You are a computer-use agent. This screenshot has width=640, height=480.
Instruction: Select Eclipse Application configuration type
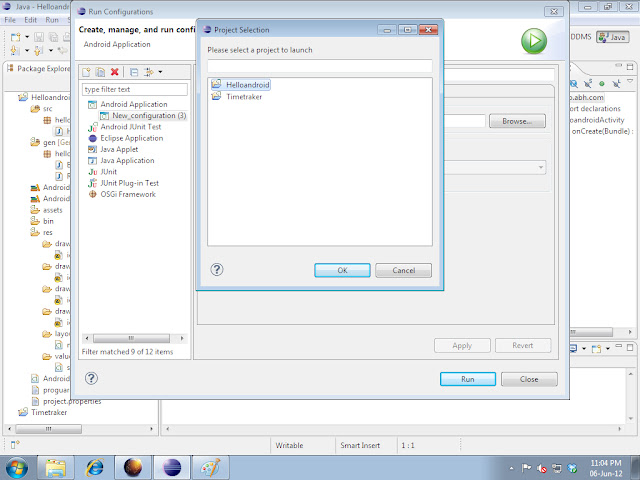pyautogui.click(x=126, y=138)
